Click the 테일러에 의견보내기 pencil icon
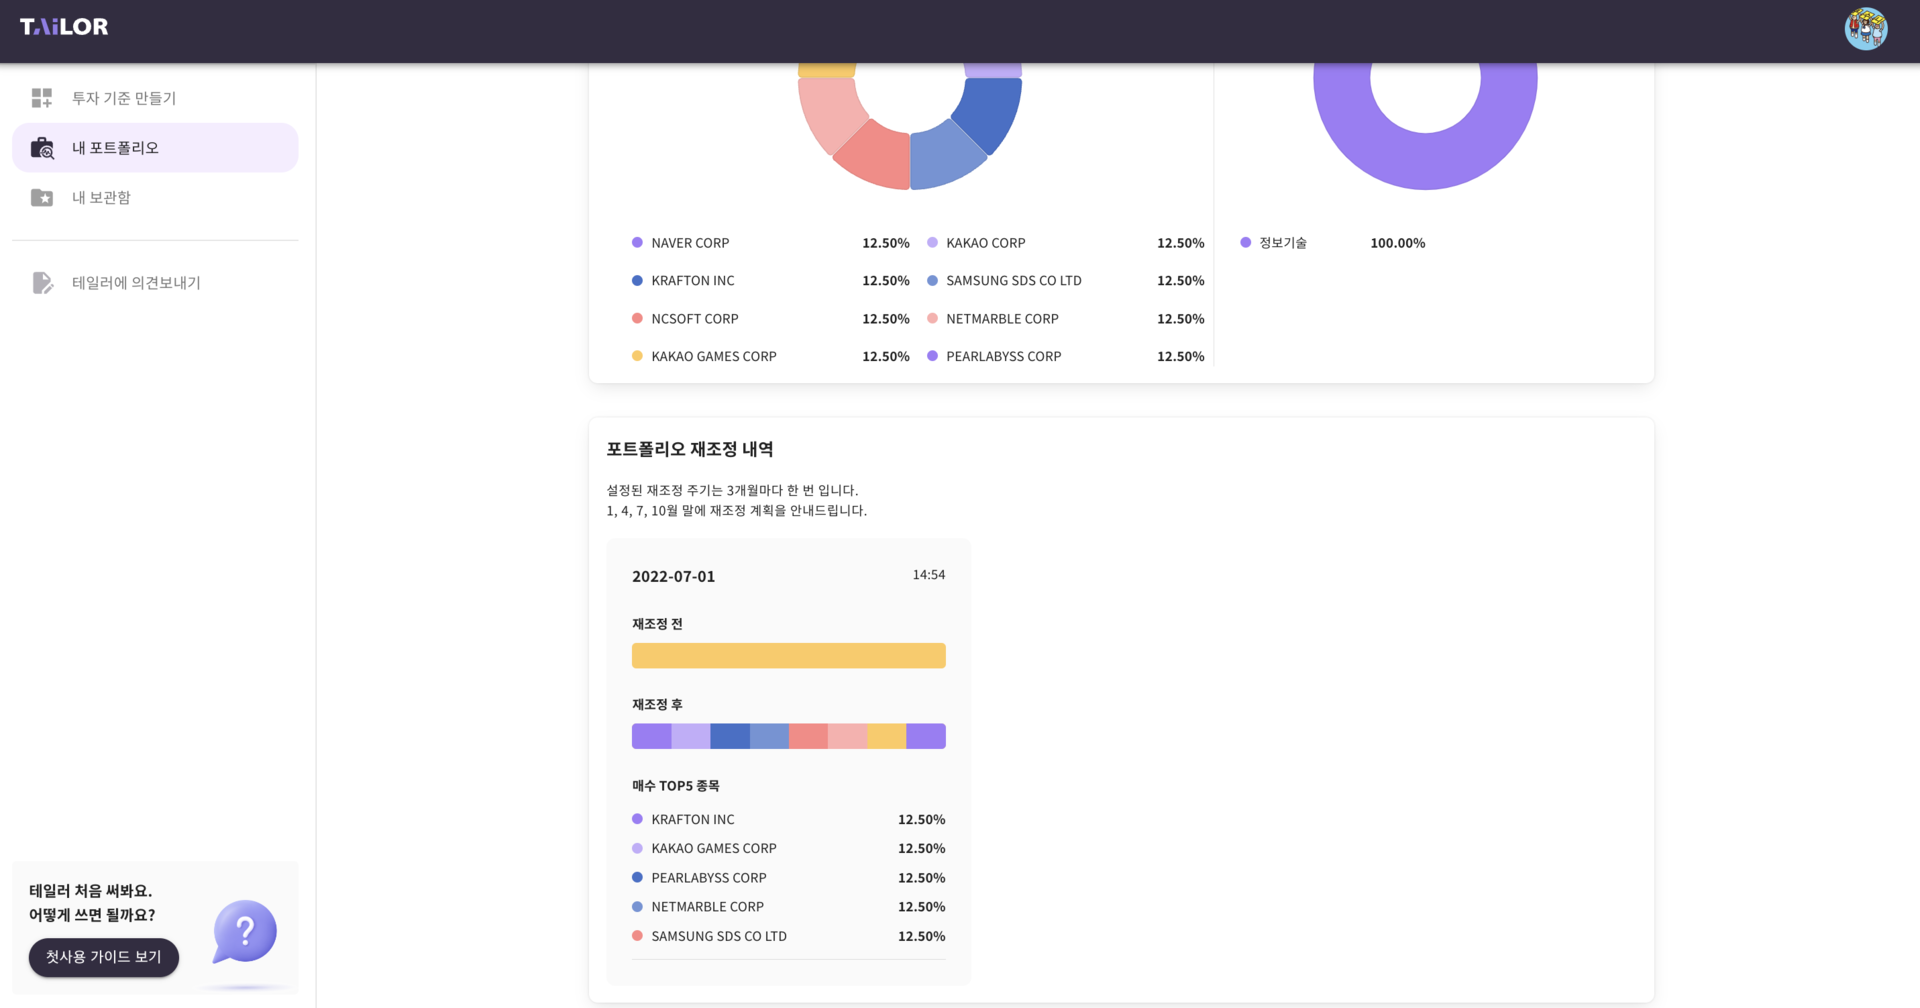The width and height of the screenshot is (1920, 1008). click(42, 283)
